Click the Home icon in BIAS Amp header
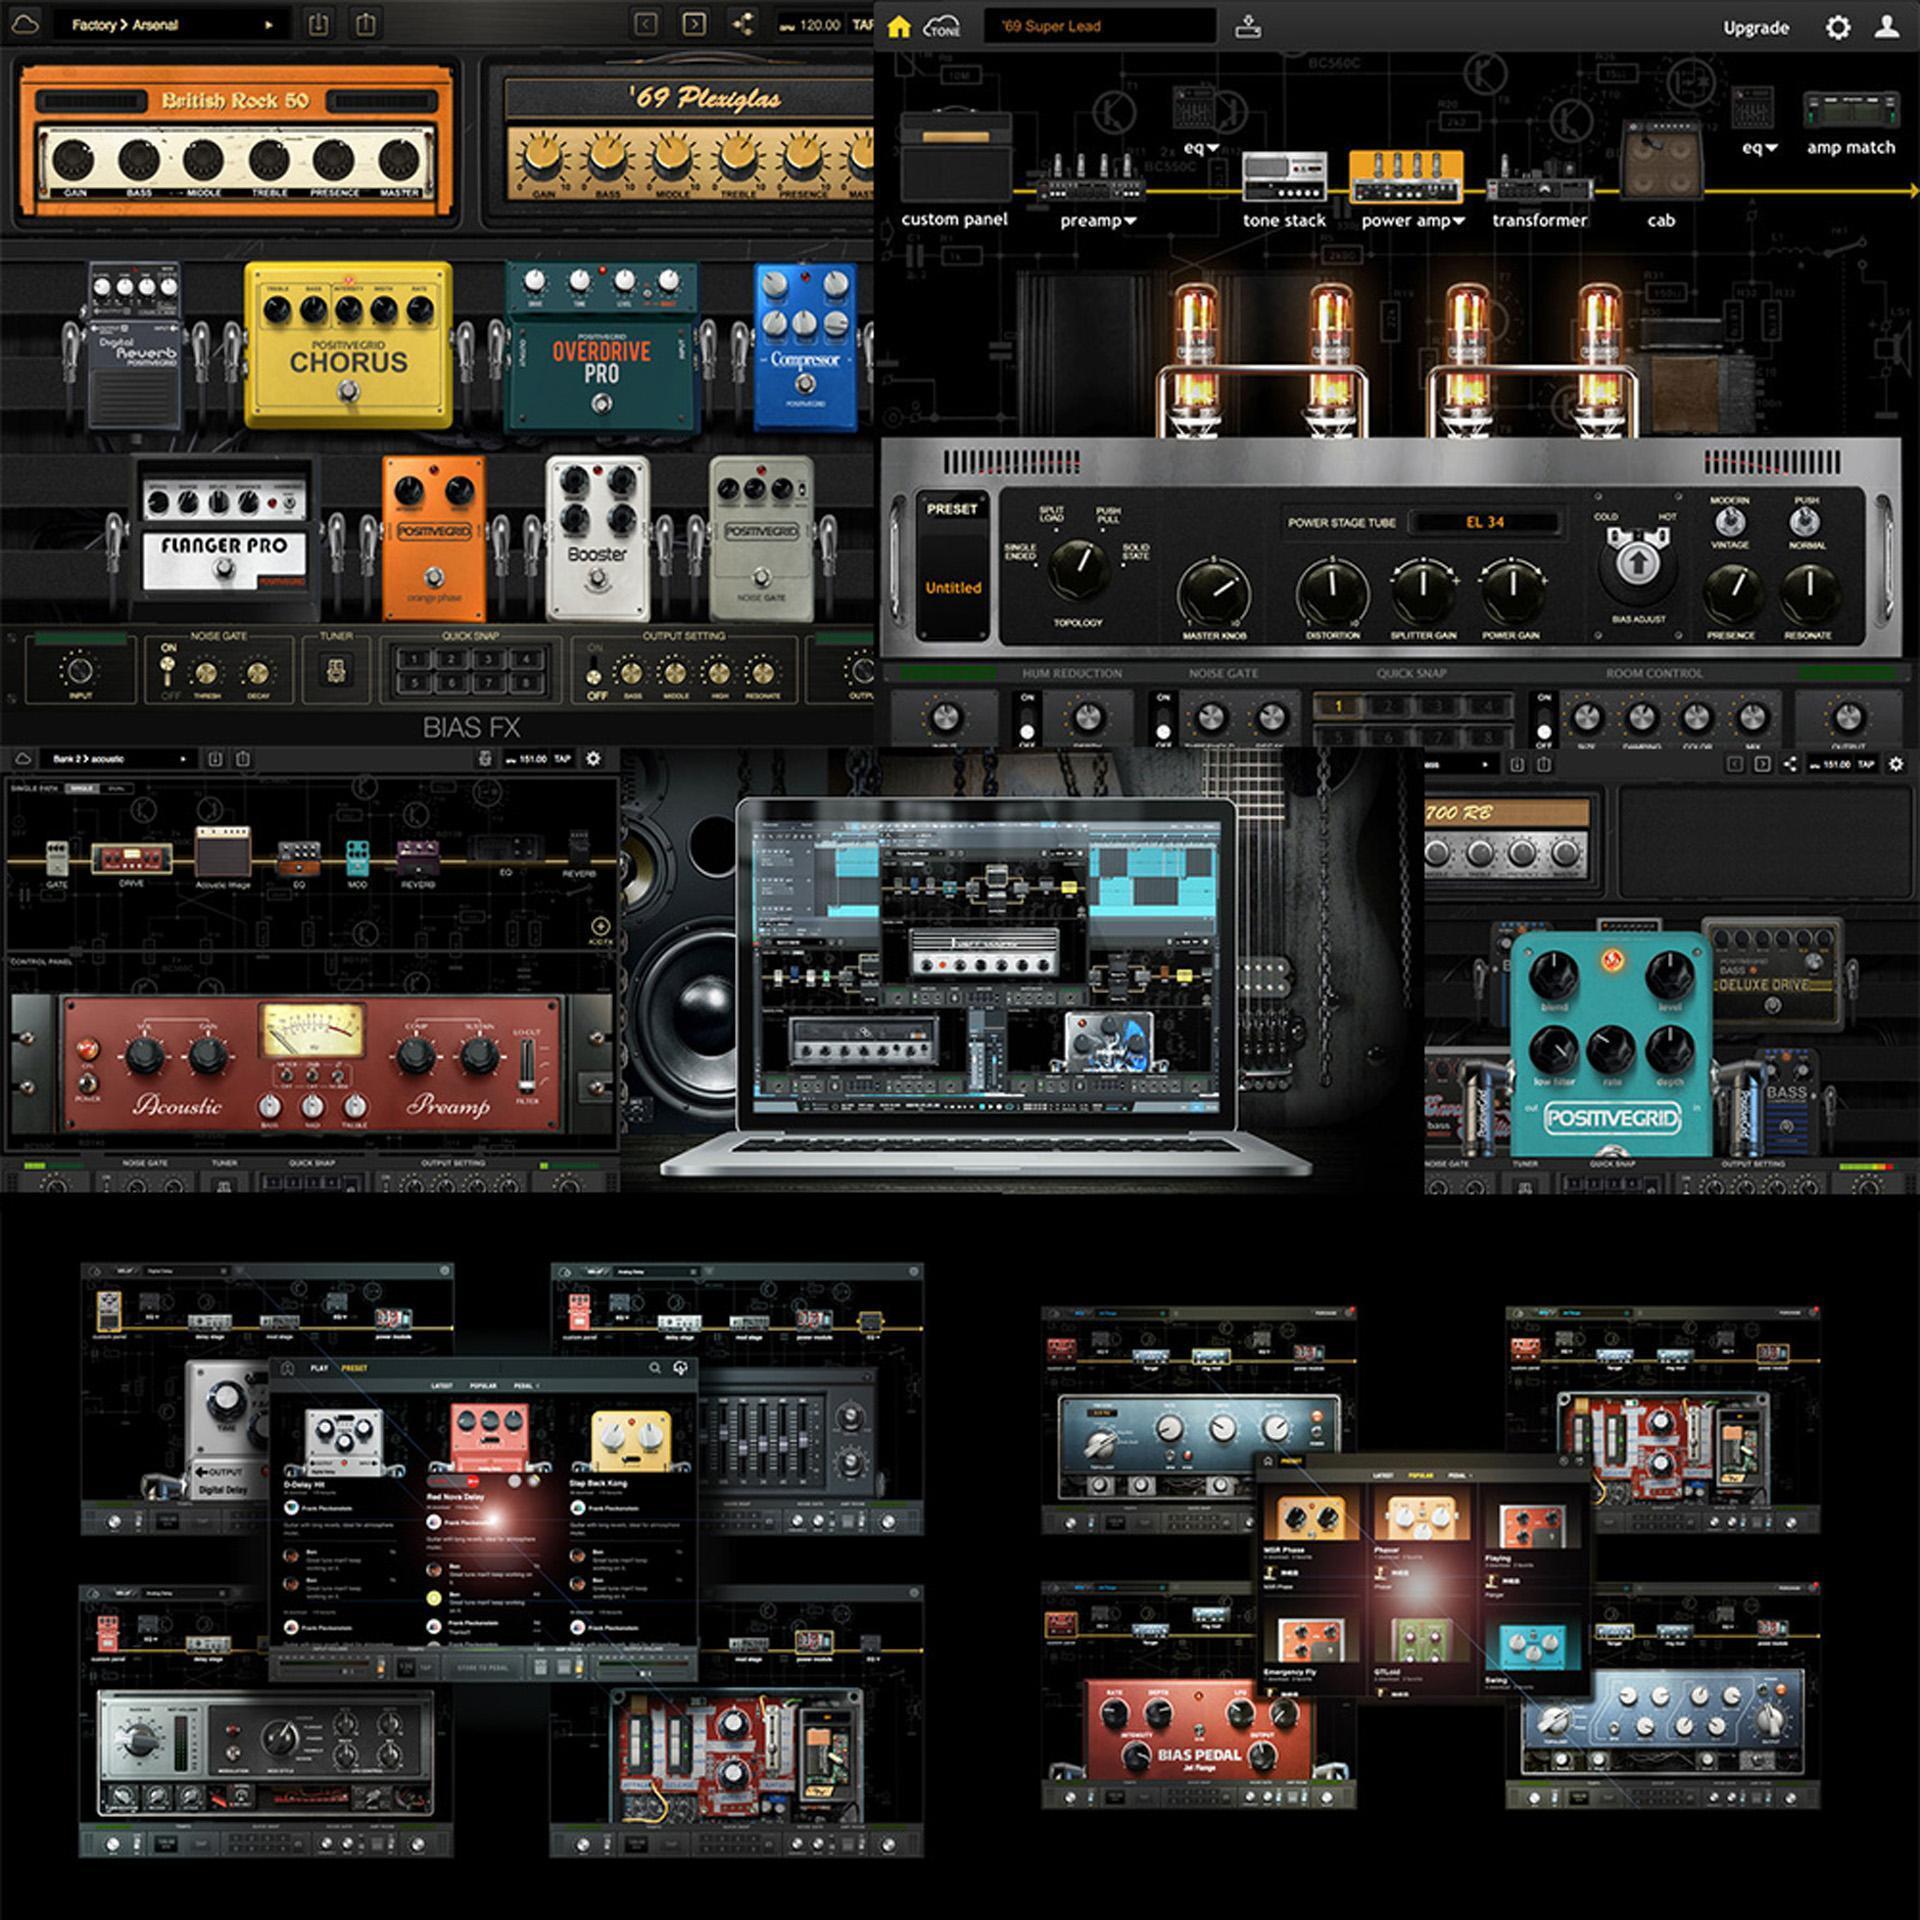The image size is (1920, 1920). pyautogui.click(x=901, y=27)
